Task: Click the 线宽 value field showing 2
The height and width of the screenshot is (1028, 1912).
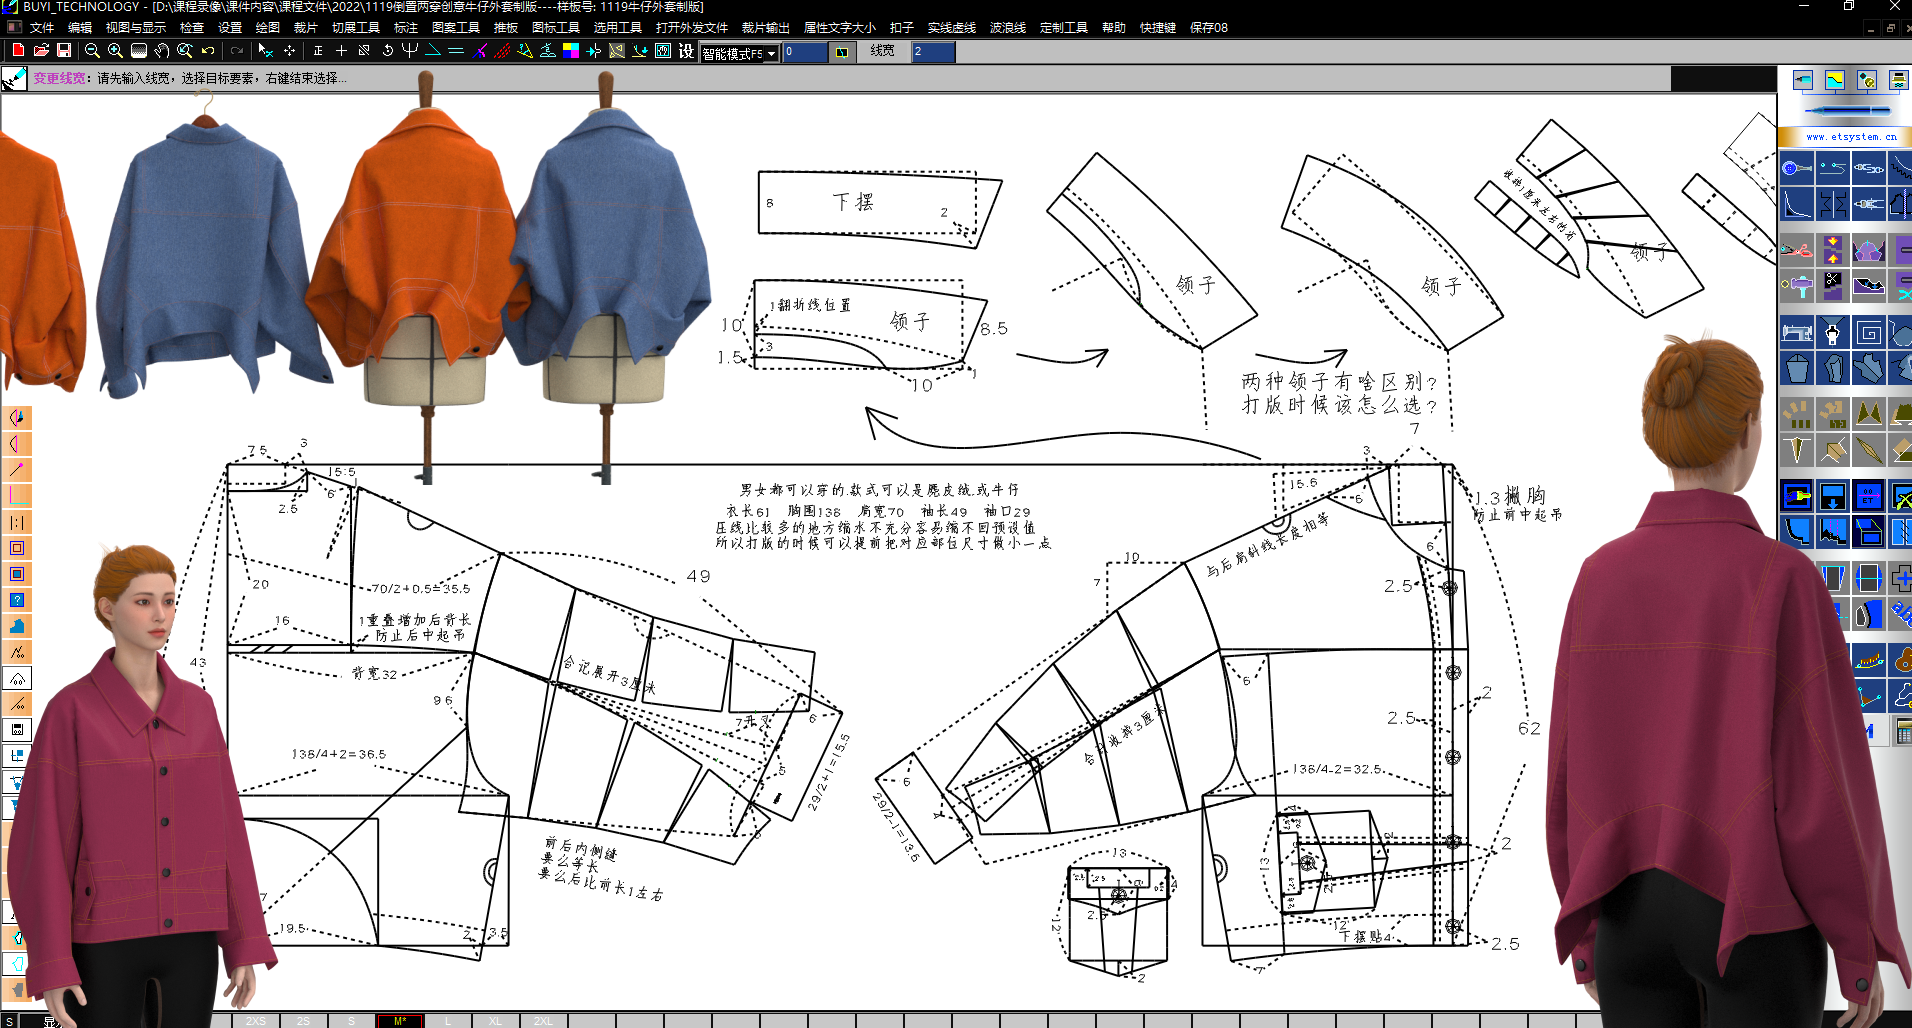Action: pyautogui.click(x=933, y=51)
